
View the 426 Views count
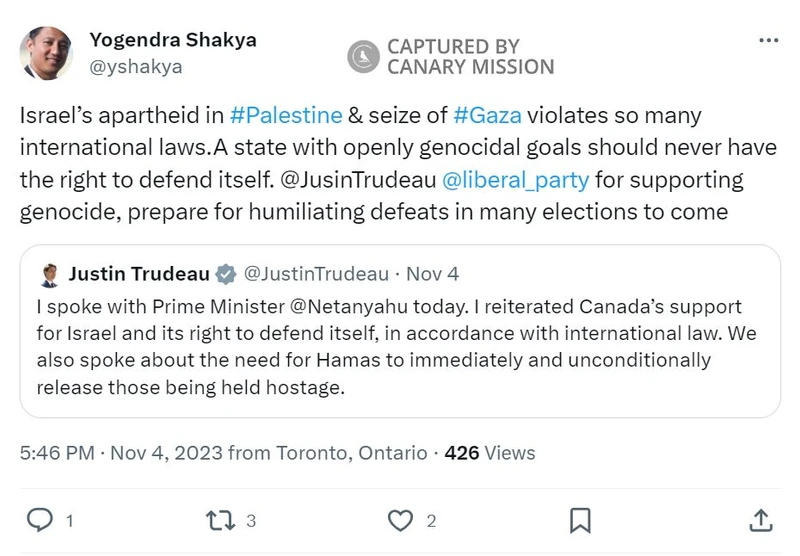coord(490,453)
